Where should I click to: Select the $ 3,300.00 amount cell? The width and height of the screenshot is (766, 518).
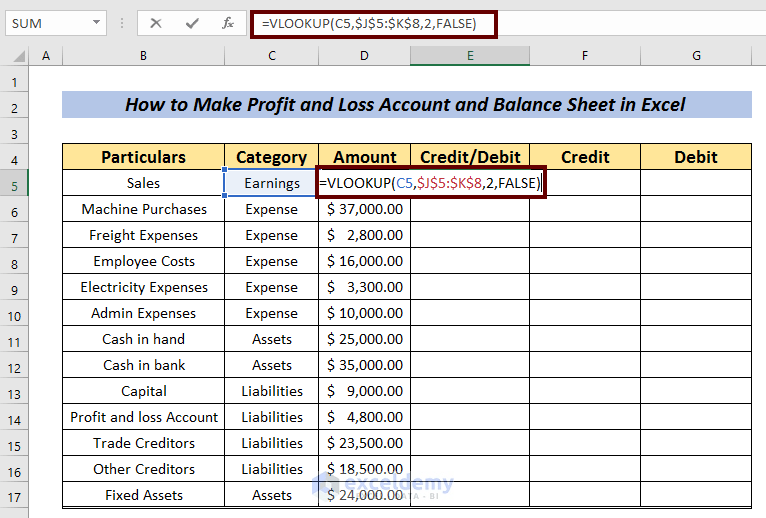pos(364,286)
